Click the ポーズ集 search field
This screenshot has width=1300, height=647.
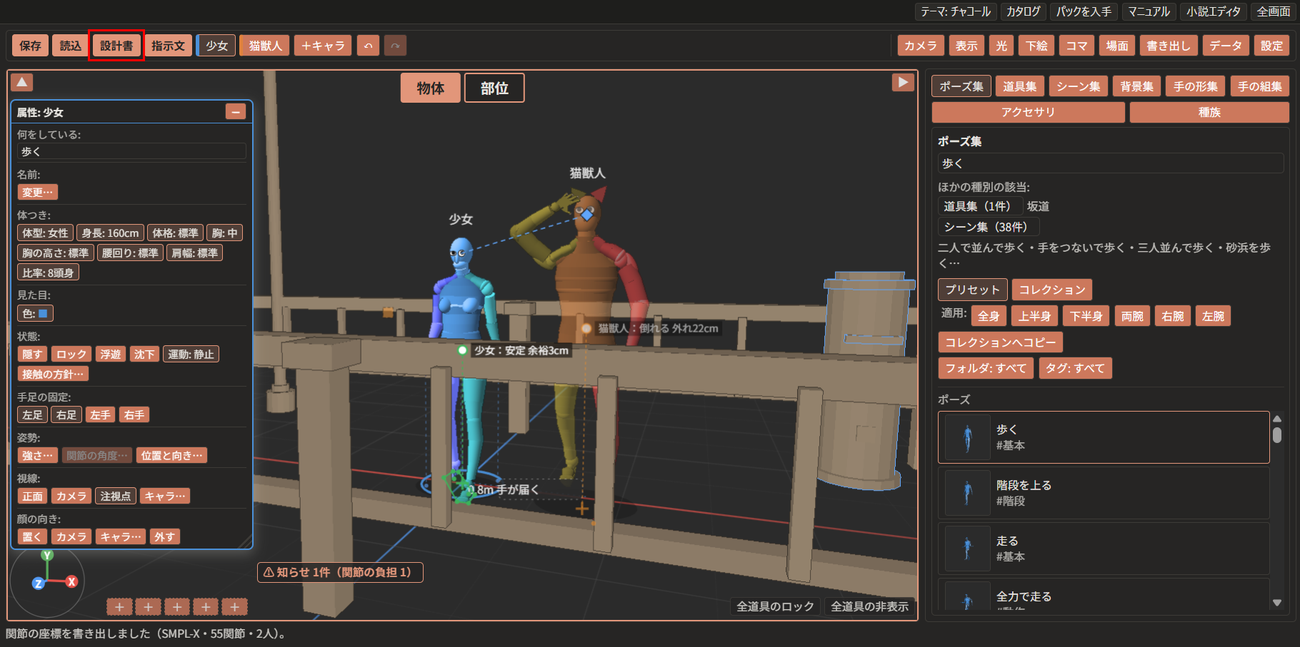coord(1110,163)
